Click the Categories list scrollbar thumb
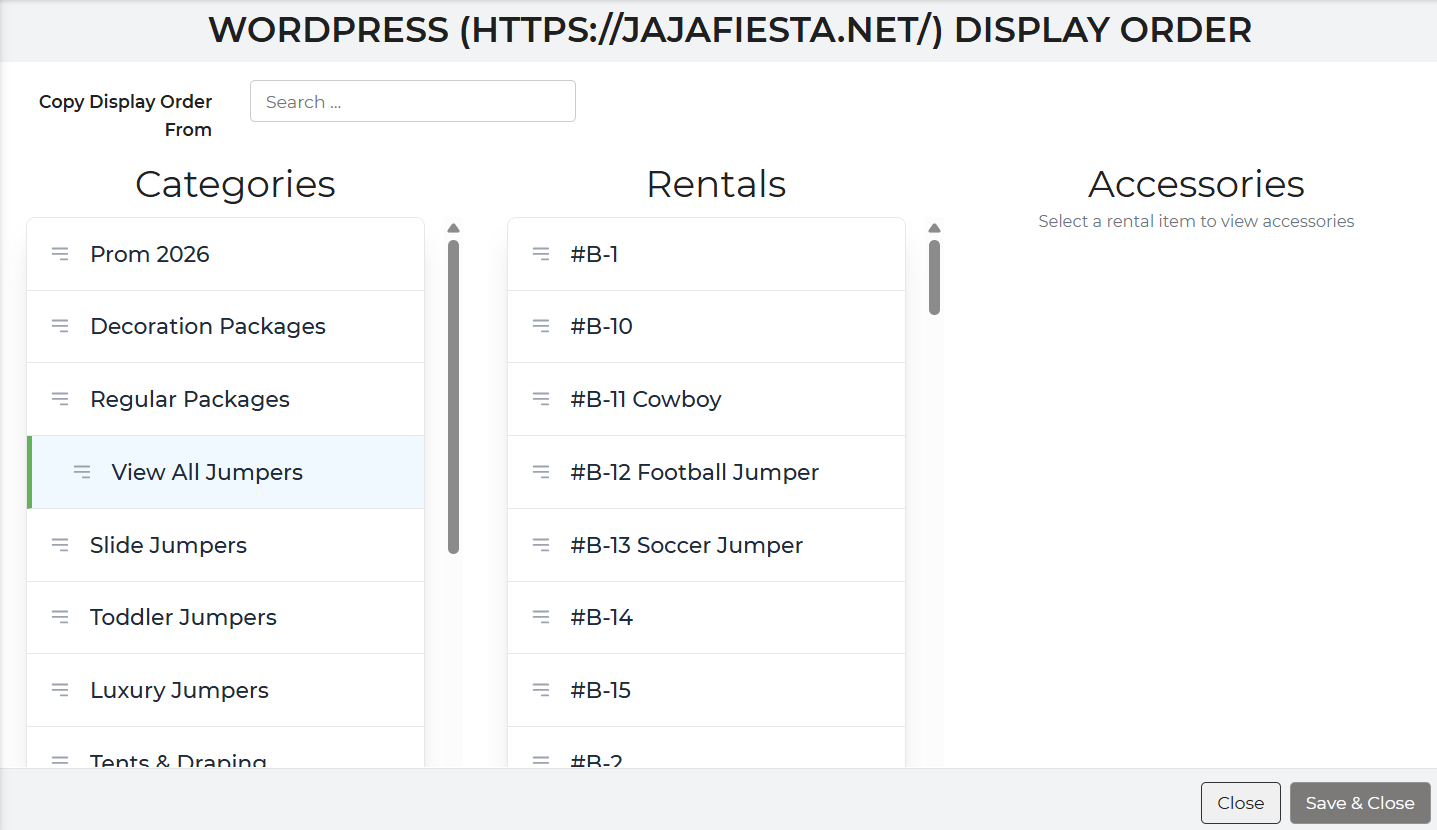The height and width of the screenshot is (830, 1437). click(453, 395)
